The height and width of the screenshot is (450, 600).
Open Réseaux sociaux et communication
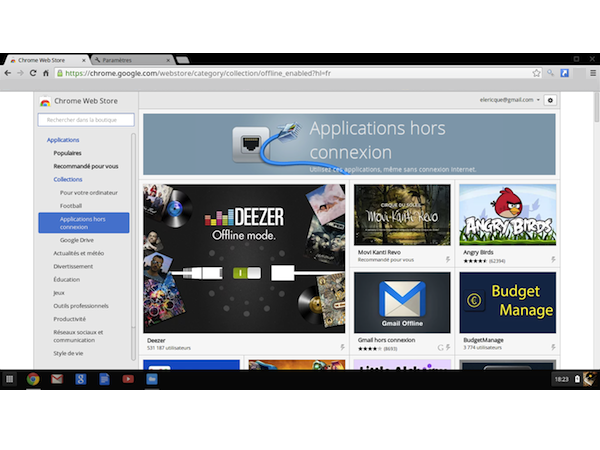[x=78, y=336]
